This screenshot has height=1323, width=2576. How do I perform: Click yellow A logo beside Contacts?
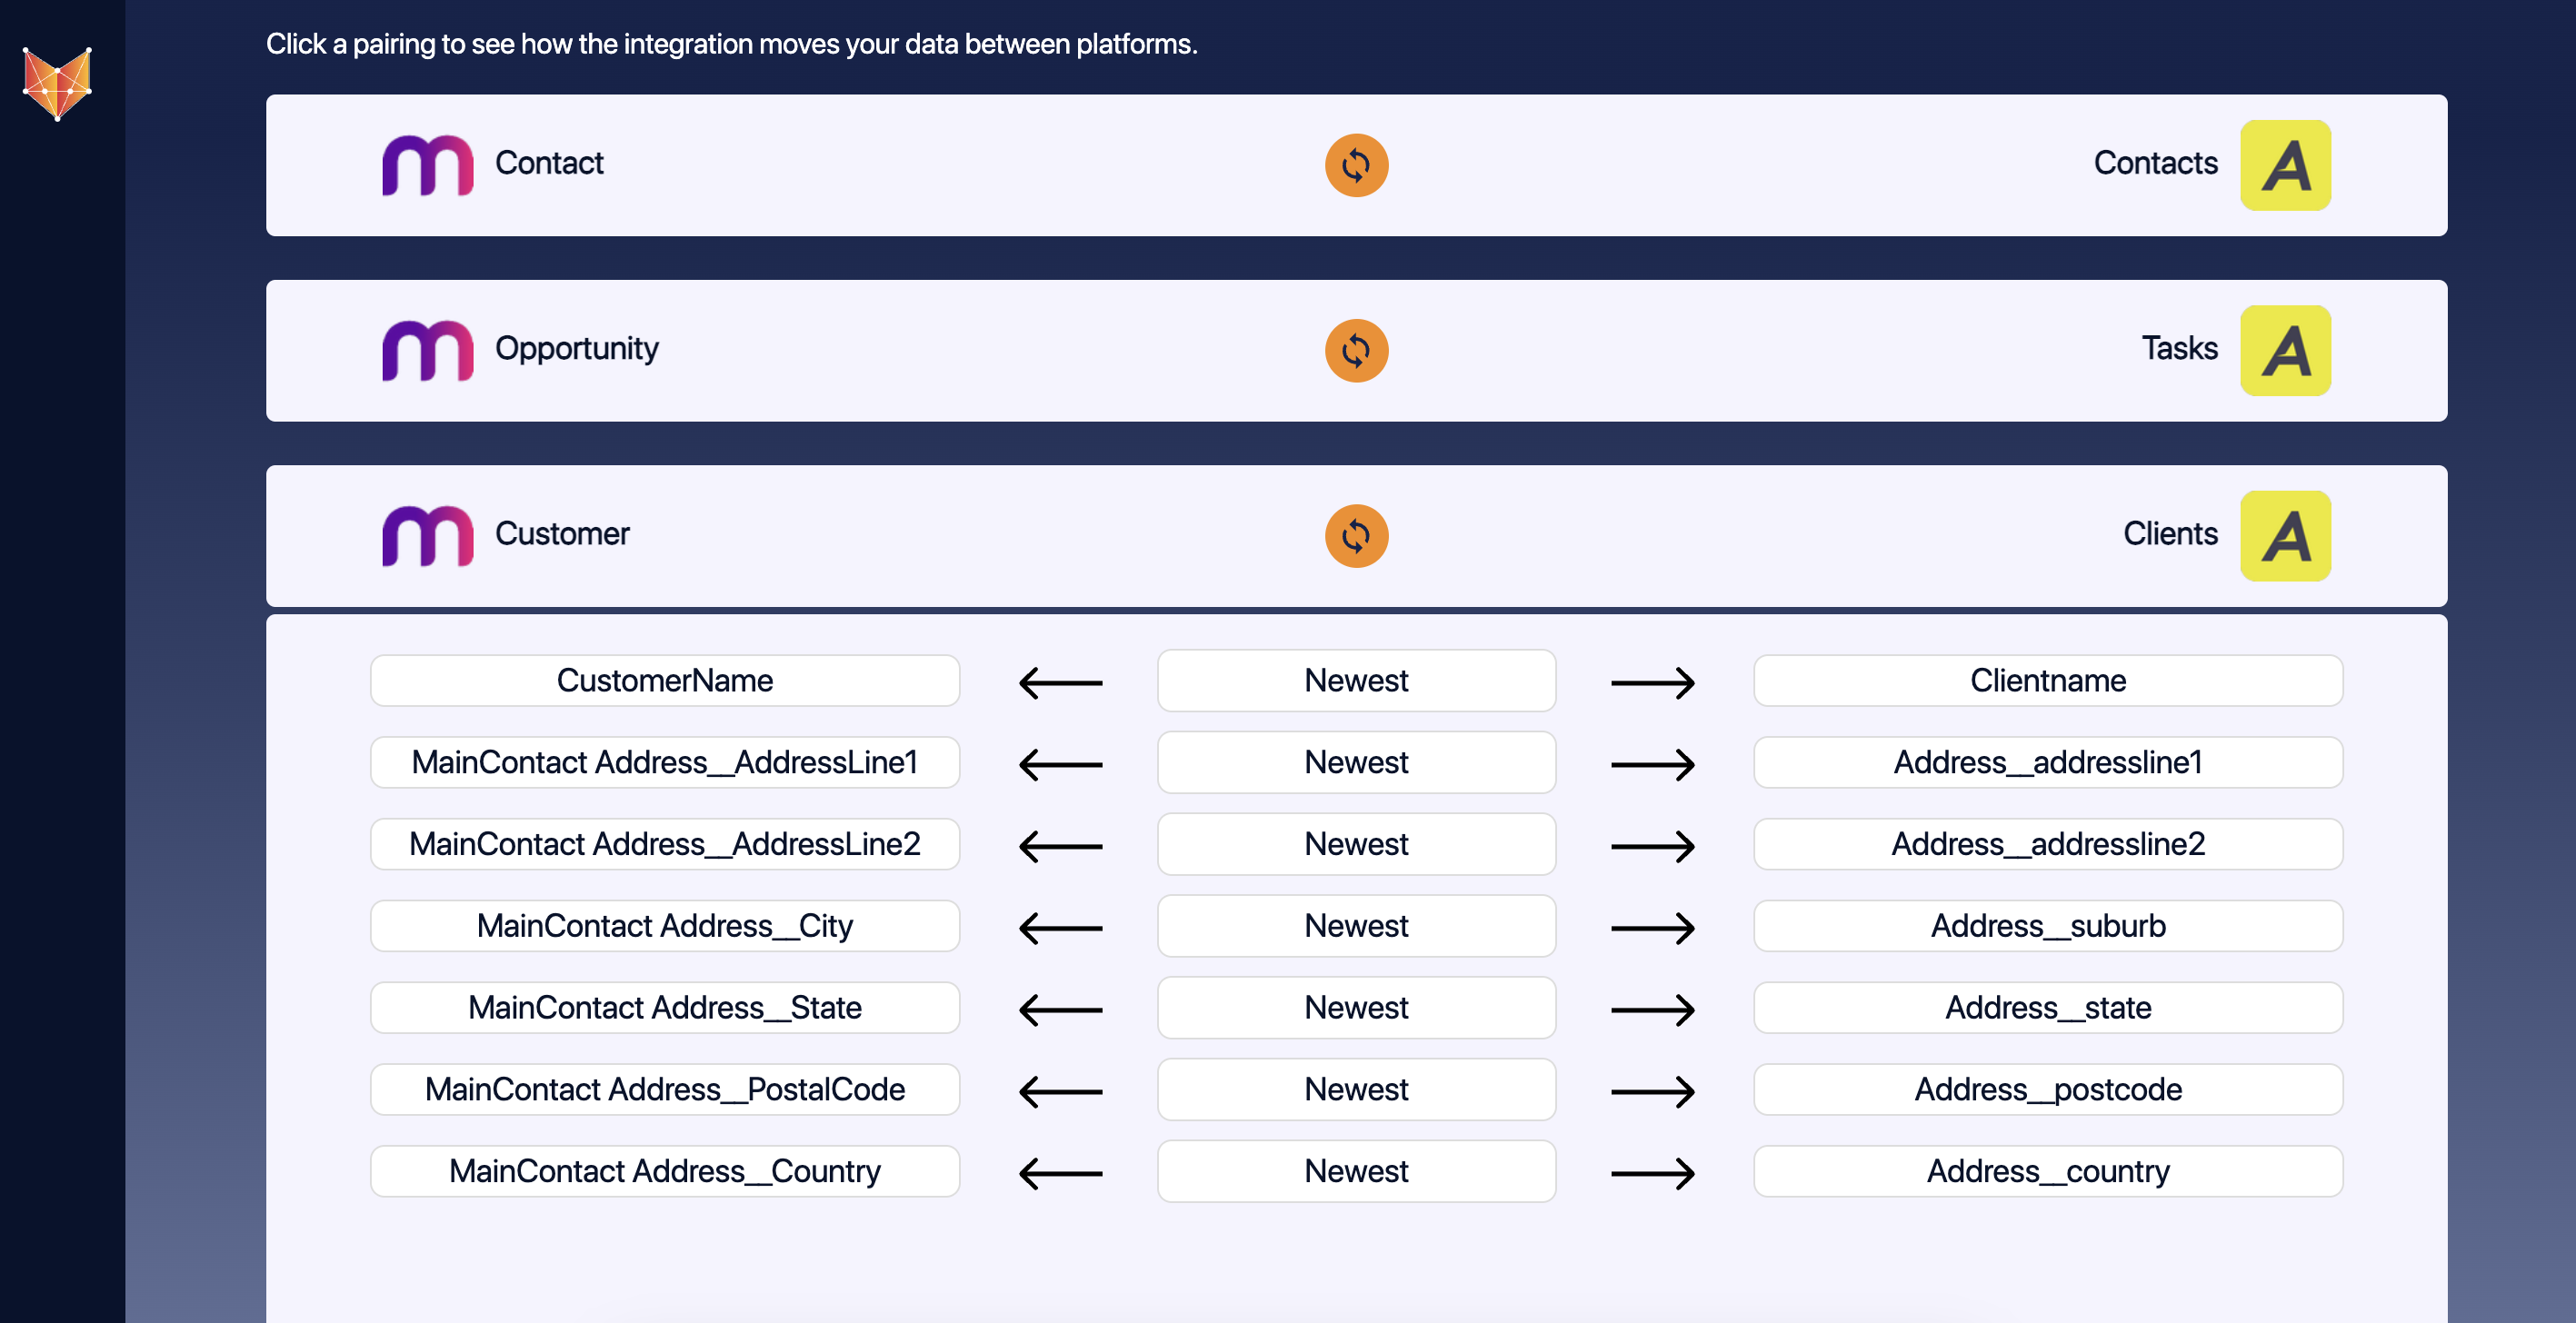click(x=2284, y=165)
